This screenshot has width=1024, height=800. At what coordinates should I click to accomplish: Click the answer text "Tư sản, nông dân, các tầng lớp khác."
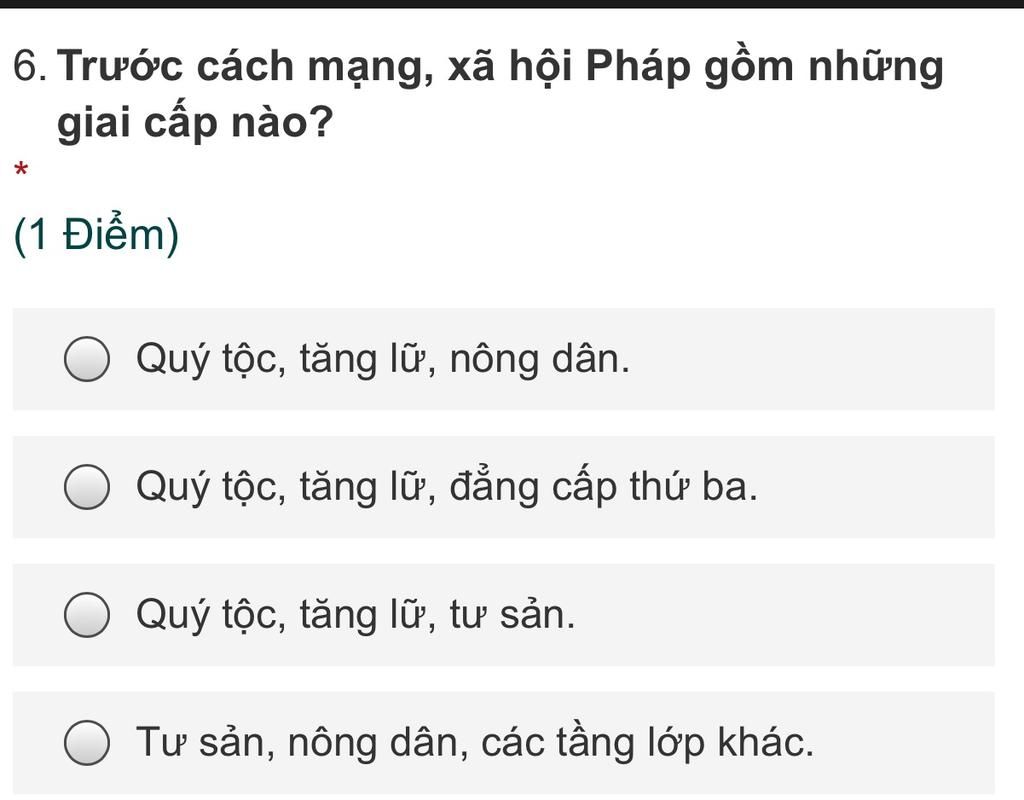[x=474, y=743]
